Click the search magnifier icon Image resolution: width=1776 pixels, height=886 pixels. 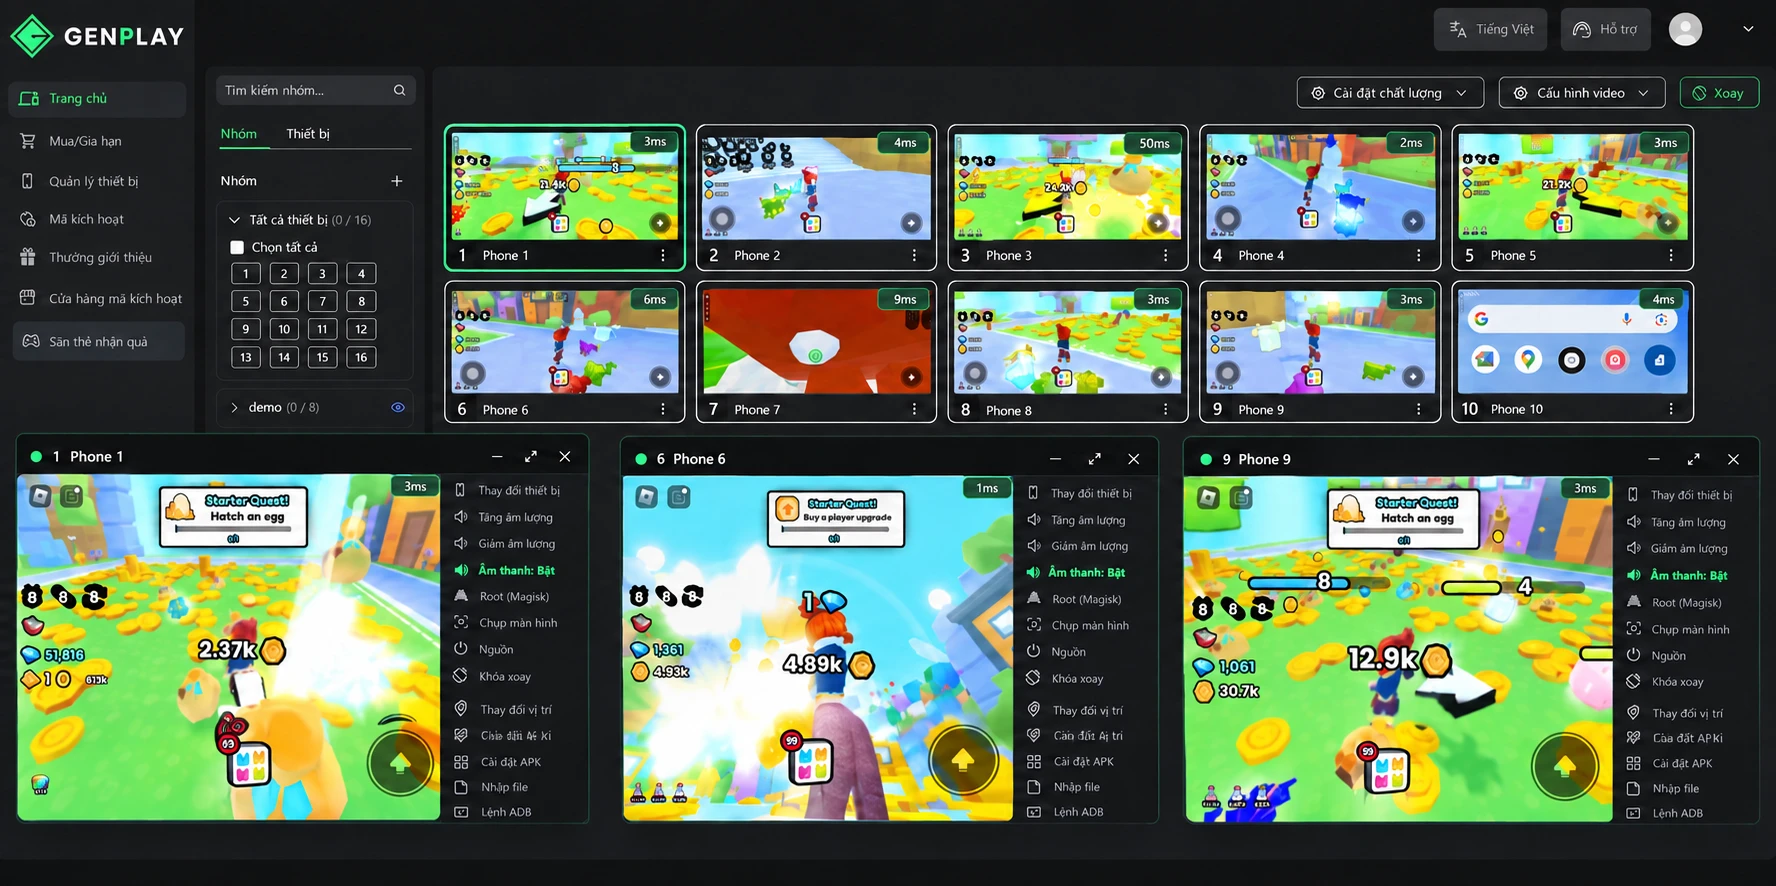point(399,90)
